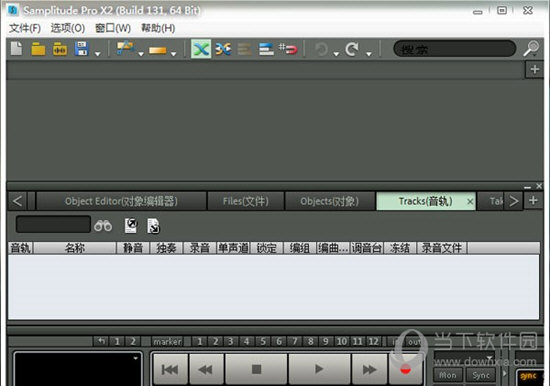Viewport: 550px width, 386px height.
Task: Expand the time display dropdown arrow
Action: pyautogui.click(x=135, y=358)
